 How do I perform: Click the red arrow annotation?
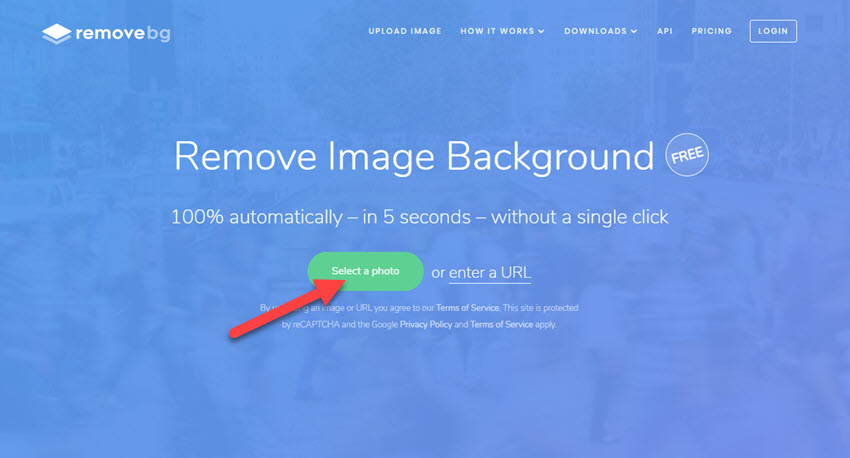(x=287, y=308)
